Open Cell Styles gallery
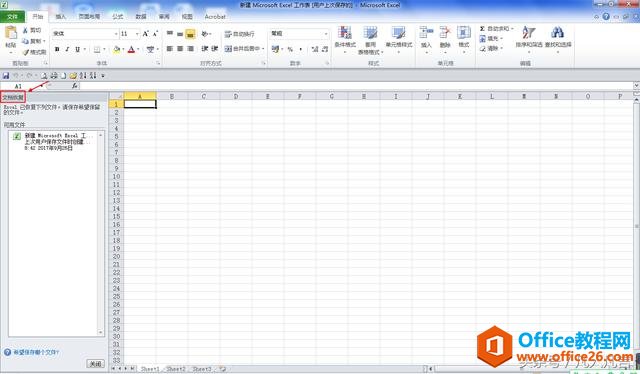 399,40
